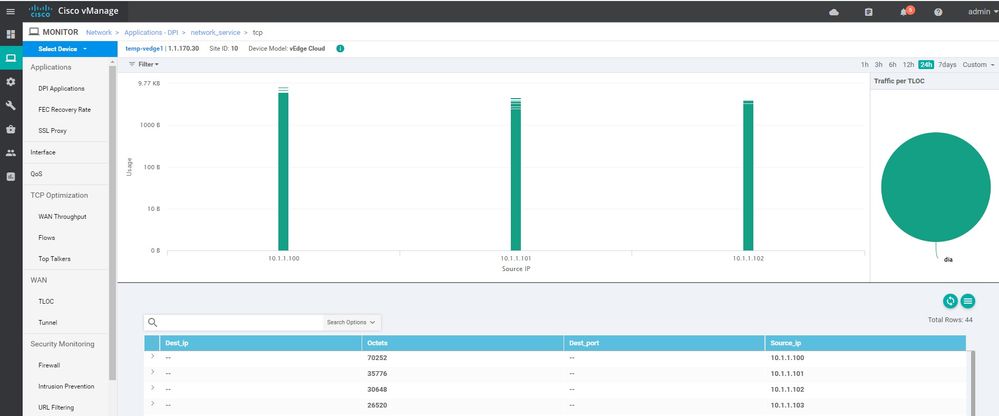Click the 10.1.1.100 usage bar
999x416 pixels.
coord(283,169)
